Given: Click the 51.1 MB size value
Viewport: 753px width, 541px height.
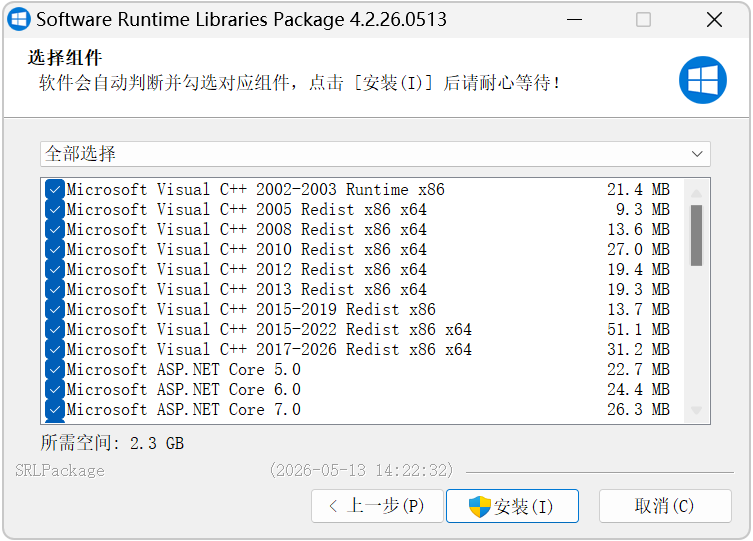Looking at the screenshot, I should [638, 330].
